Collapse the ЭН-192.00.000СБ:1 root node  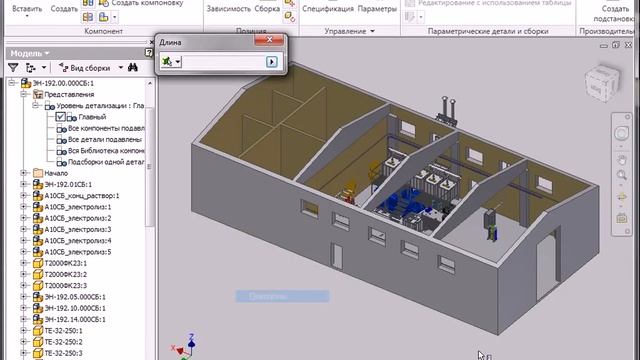pos(12,83)
